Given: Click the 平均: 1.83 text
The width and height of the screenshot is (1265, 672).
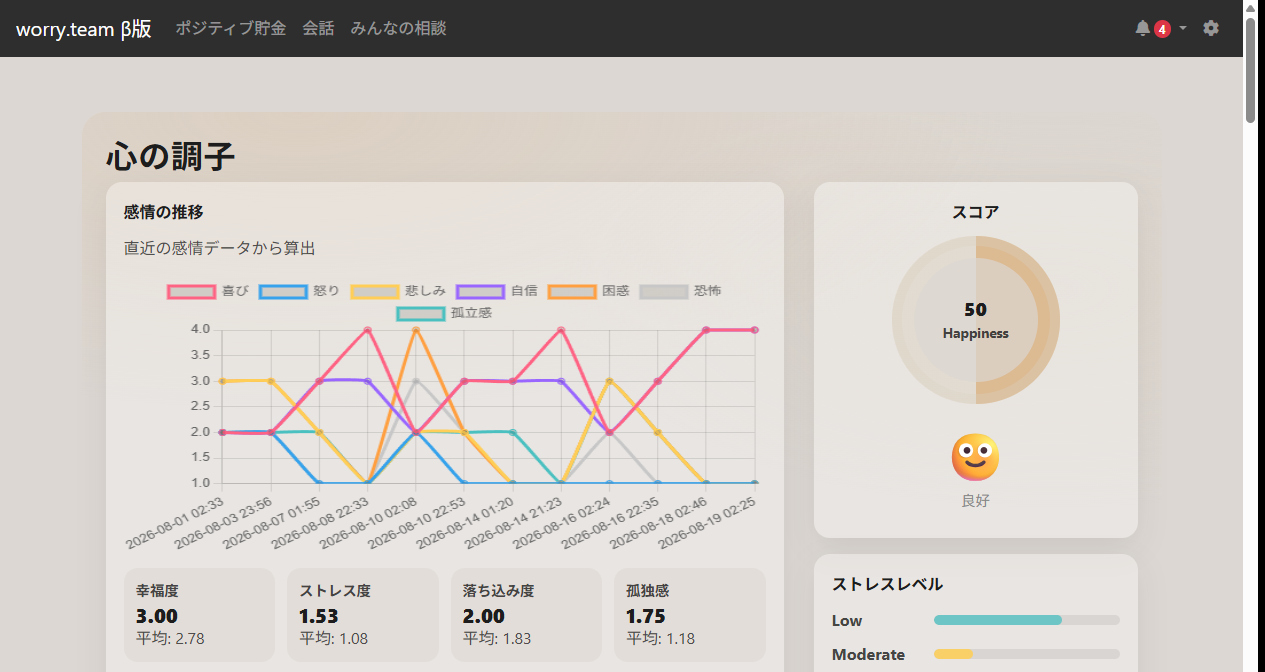Looking at the screenshot, I should tap(497, 638).
